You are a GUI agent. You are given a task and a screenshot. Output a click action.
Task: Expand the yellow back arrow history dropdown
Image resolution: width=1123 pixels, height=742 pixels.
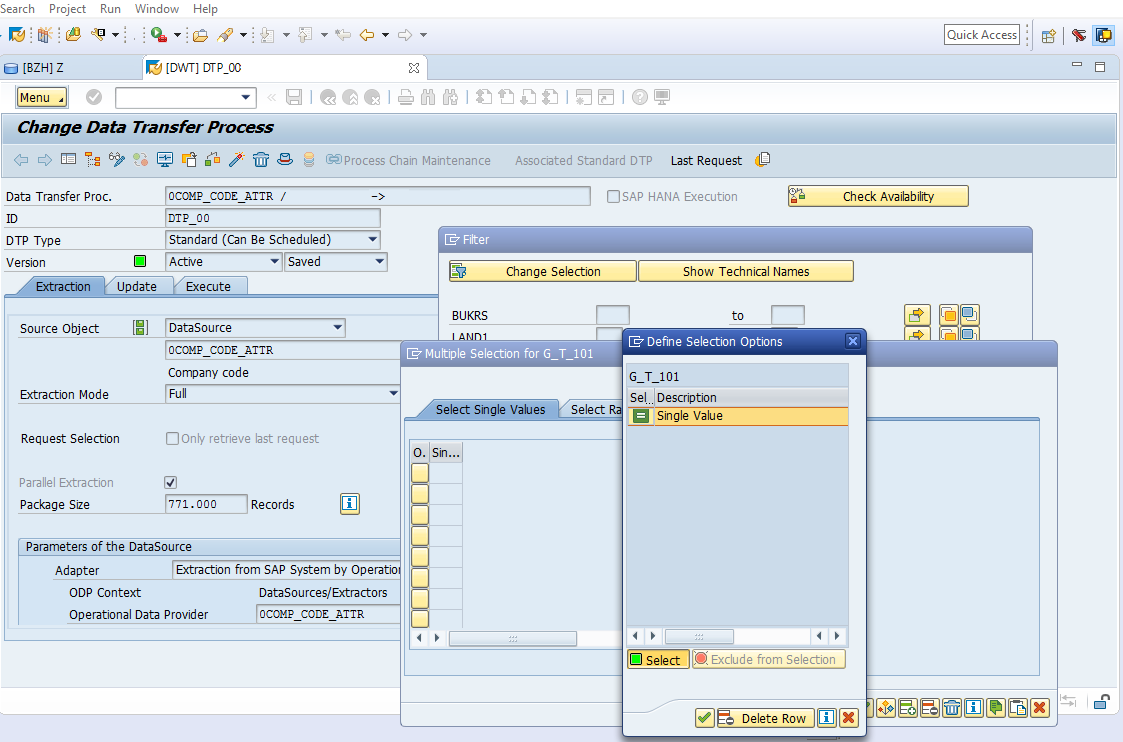click(385, 34)
